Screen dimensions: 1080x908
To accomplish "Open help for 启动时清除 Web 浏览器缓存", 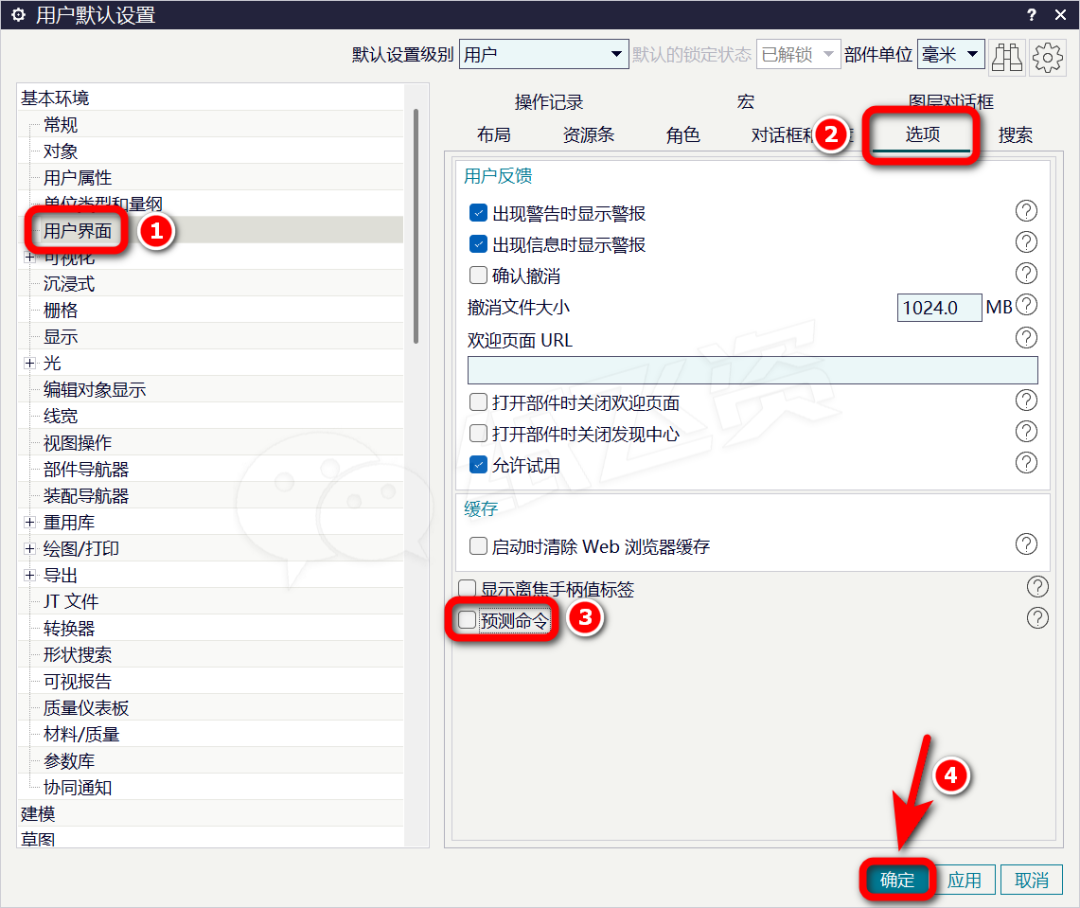I will click(x=1026, y=544).
